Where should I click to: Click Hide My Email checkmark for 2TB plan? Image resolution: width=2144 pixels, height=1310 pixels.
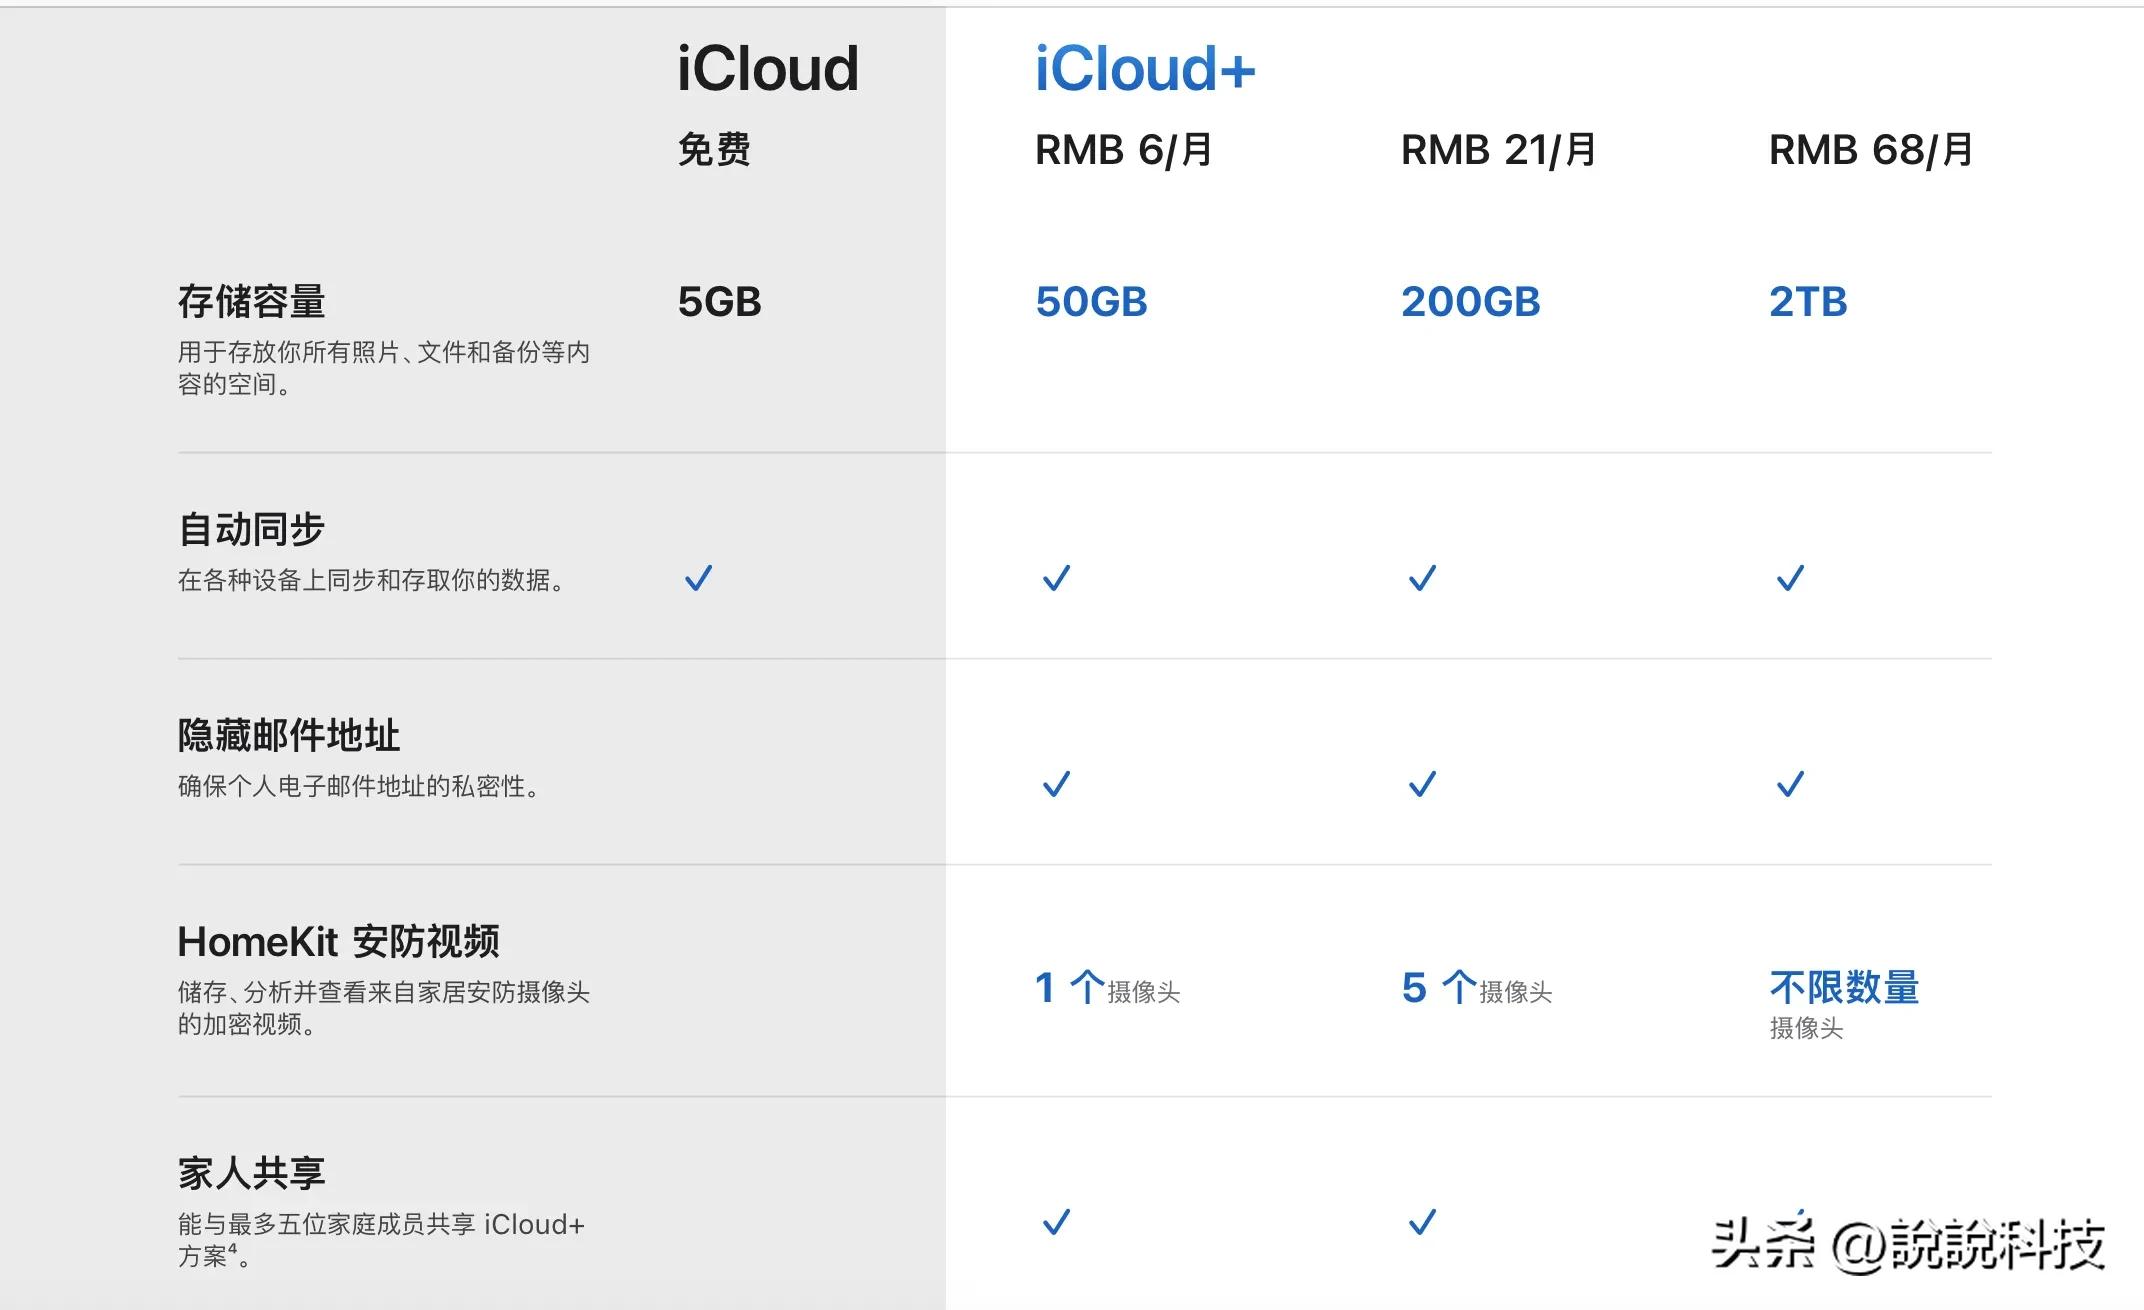point(1790,784)
